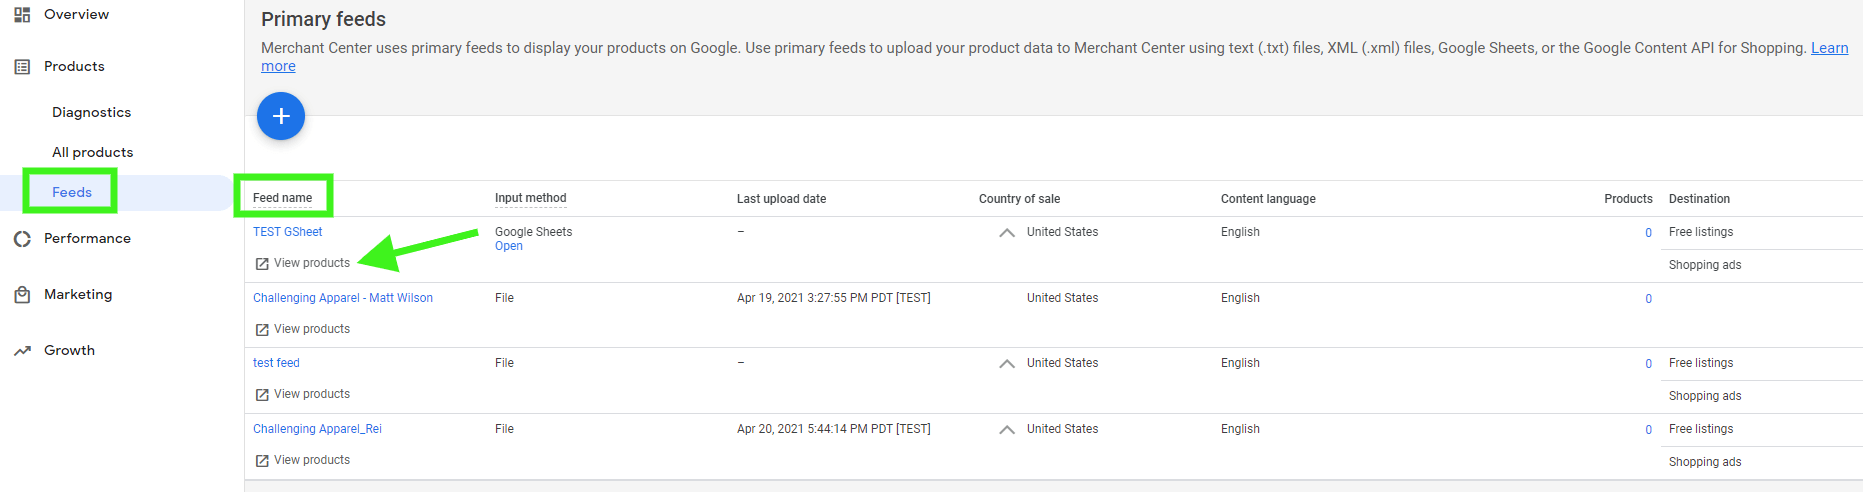Collapse chevron for Challenging Apparel_Rei feed
This screenshot has width=1863, height=492.
(x=1007, y=430)
